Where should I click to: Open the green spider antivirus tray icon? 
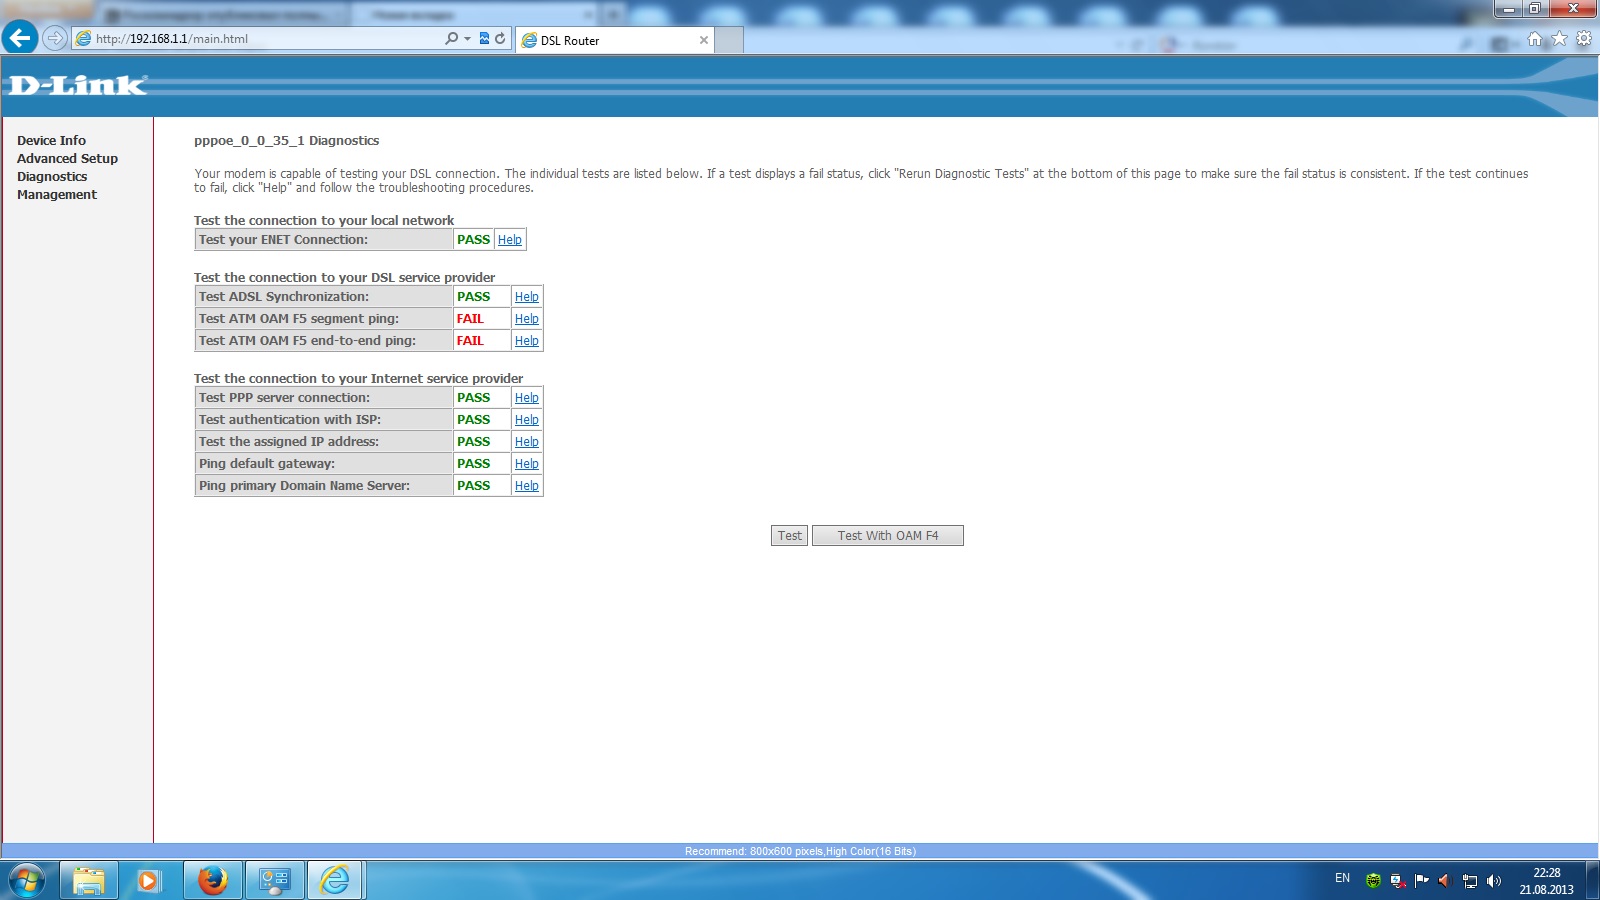(1373, 881)
